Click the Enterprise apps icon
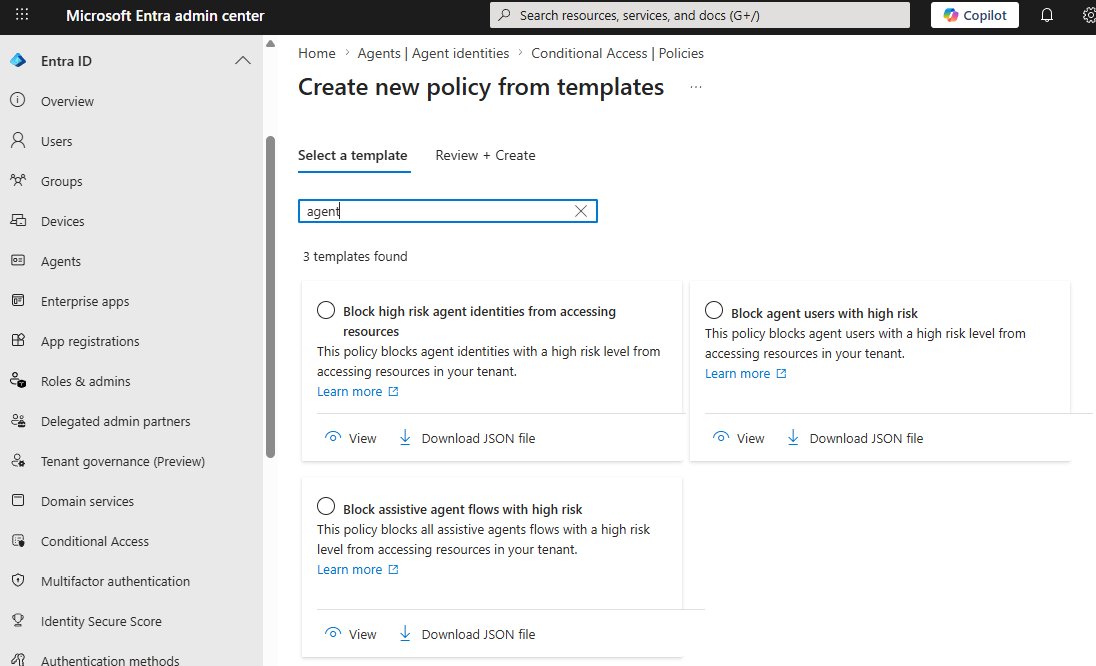The height and width of the screenshot is (666, 1096). coord(18,301)
